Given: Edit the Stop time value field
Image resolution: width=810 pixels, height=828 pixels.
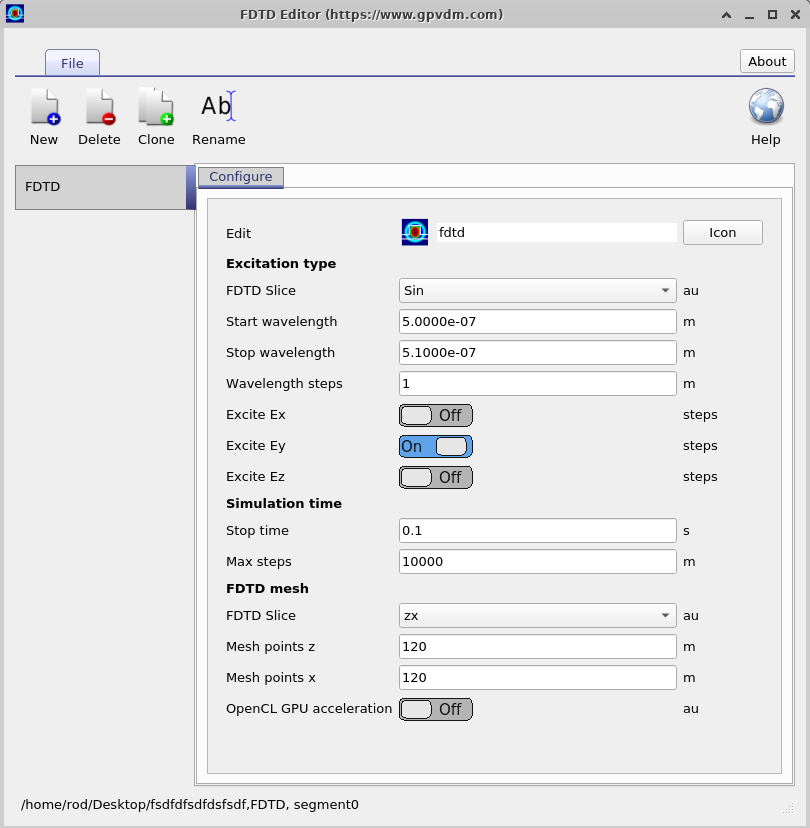Looking at the screenshot, I should pyautogui.click(x=536, y=530).
